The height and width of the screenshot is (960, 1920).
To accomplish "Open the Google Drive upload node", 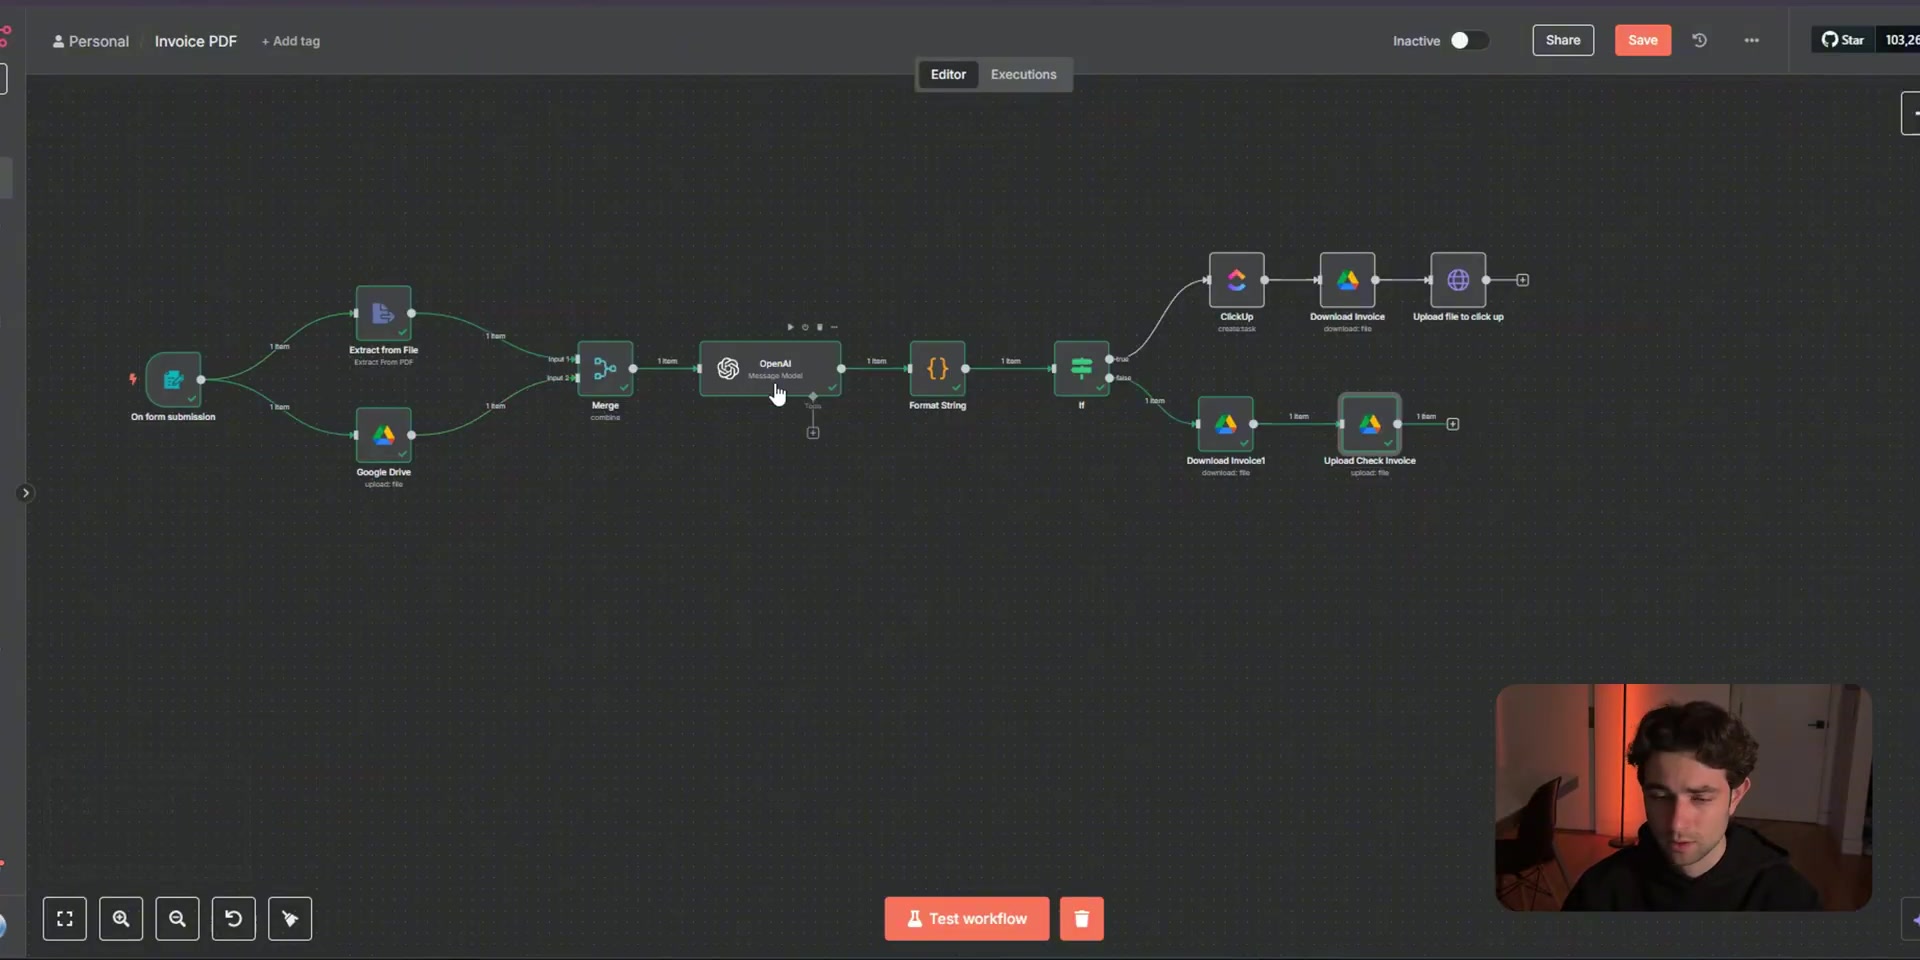I will coord(383,435).
